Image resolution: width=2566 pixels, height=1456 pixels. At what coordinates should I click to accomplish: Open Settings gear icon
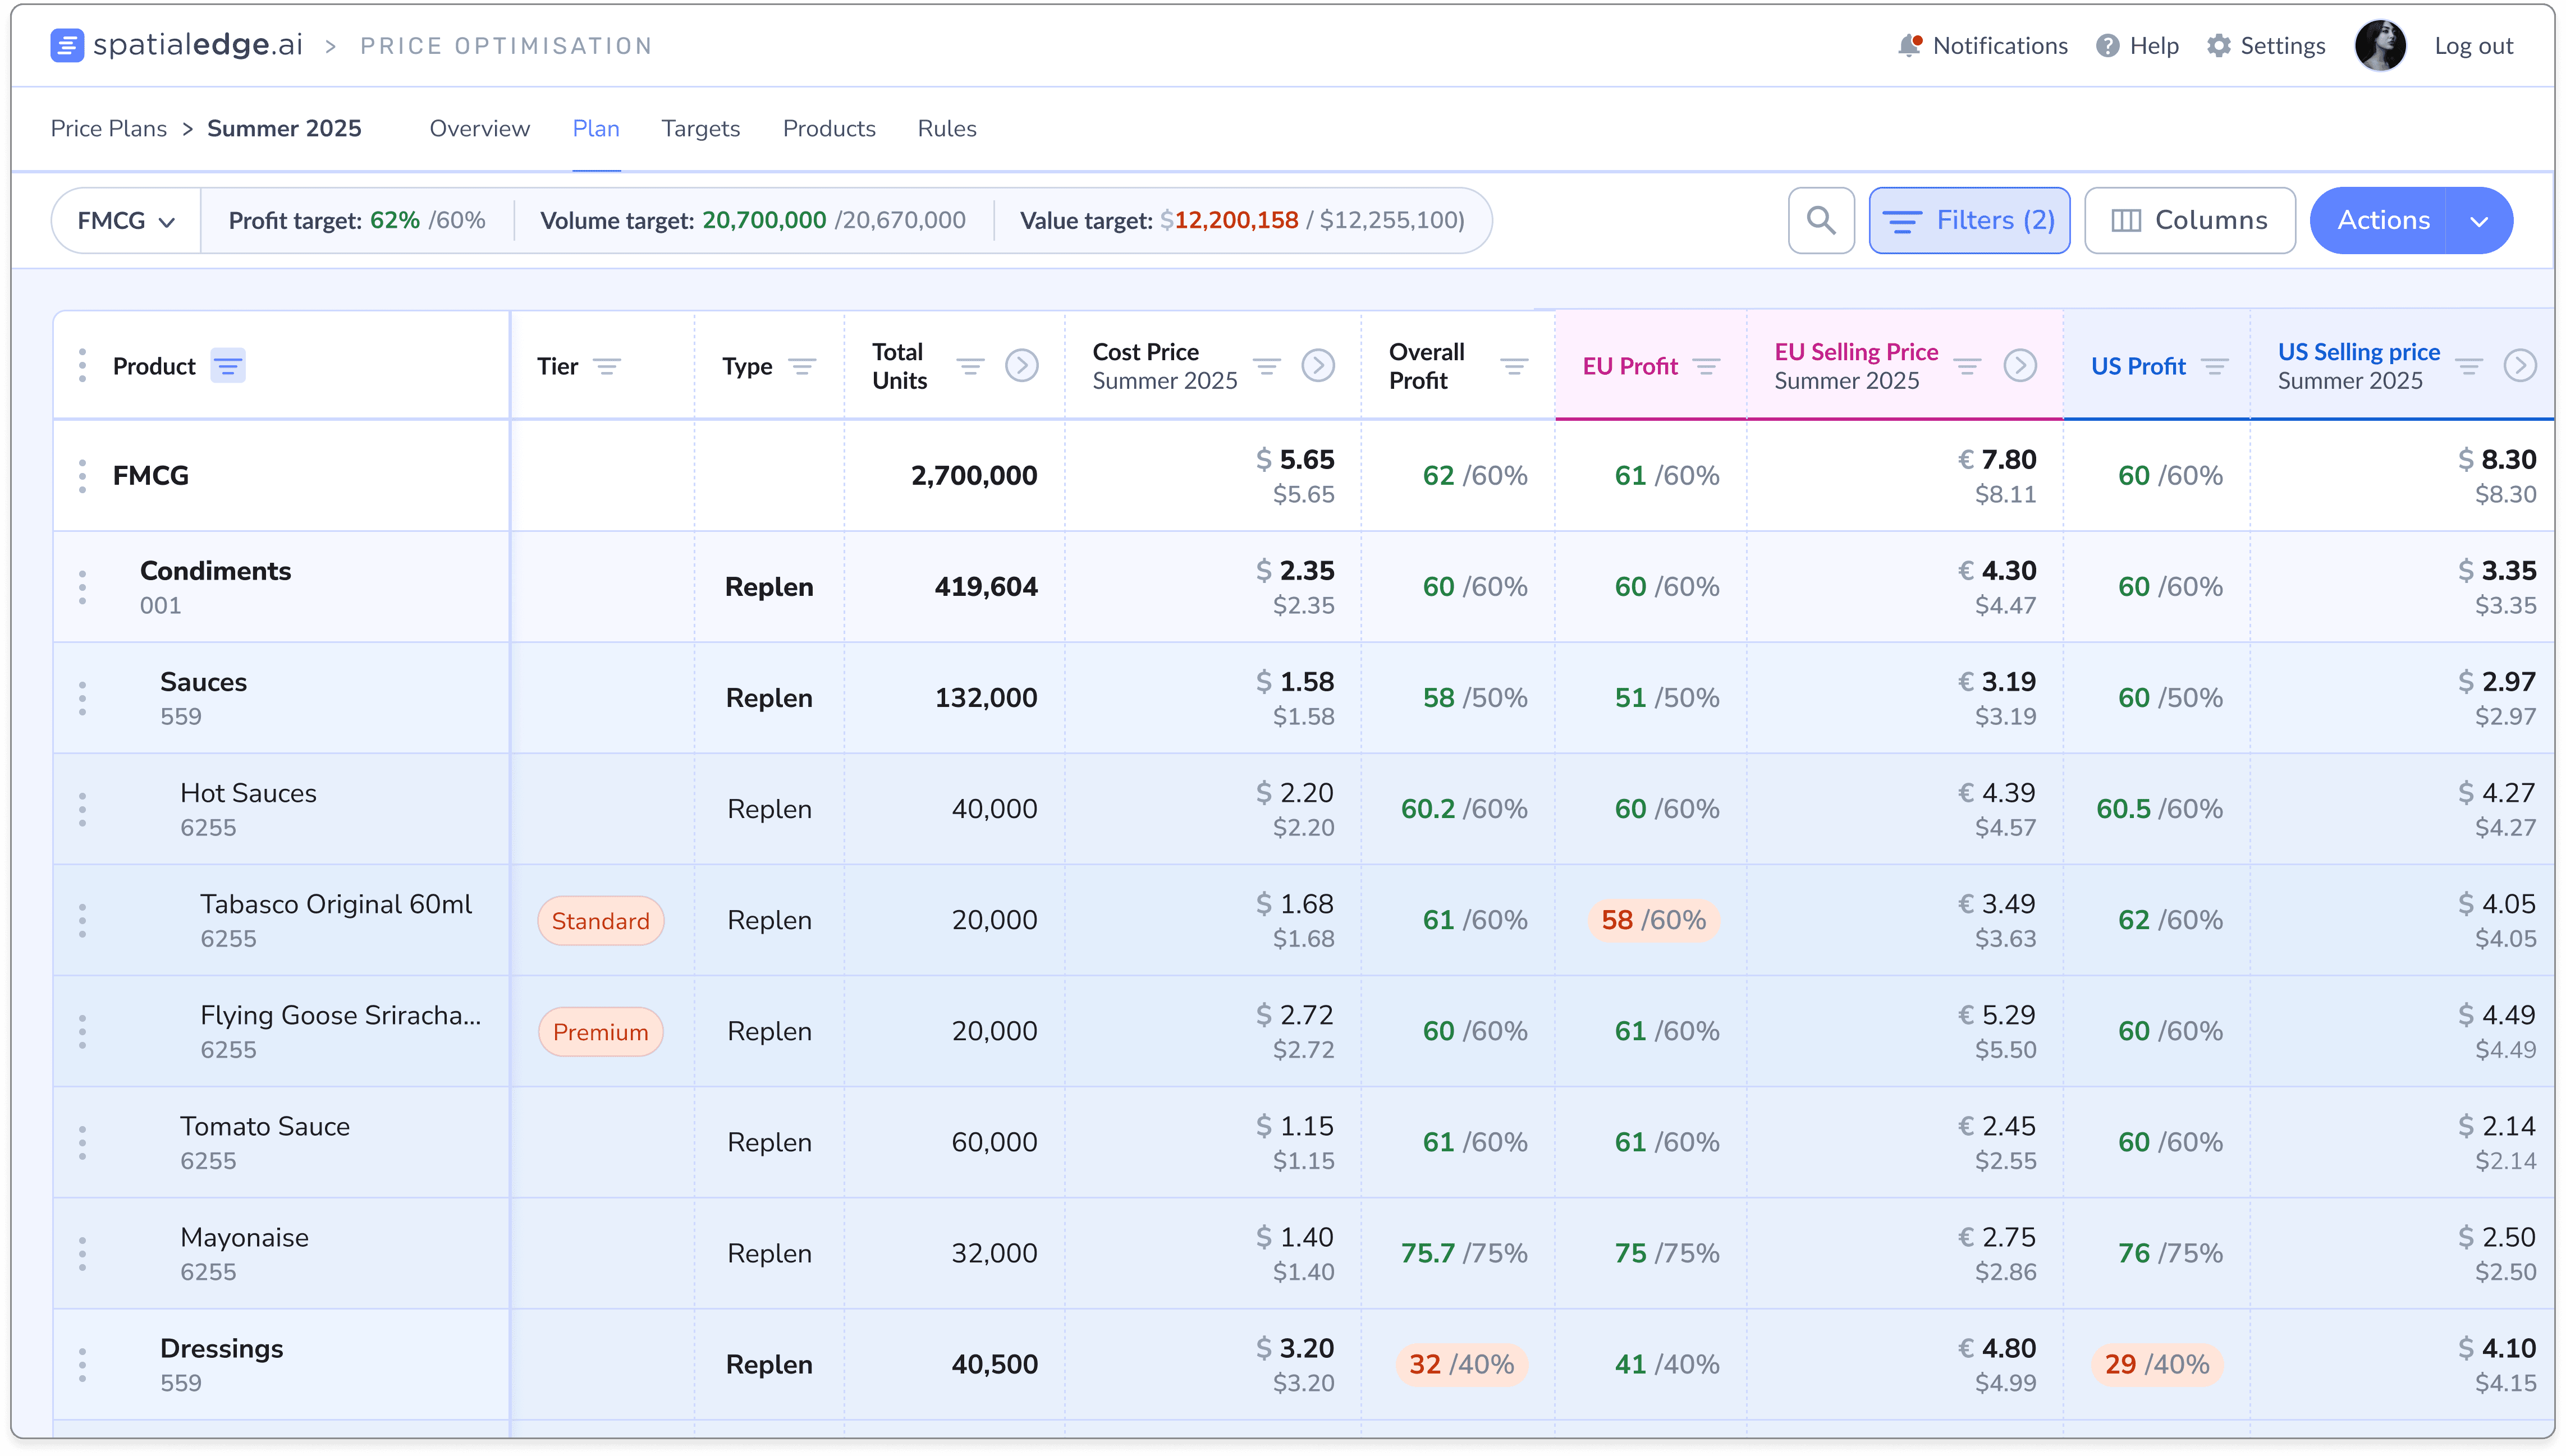click(x=2218, y=46)
